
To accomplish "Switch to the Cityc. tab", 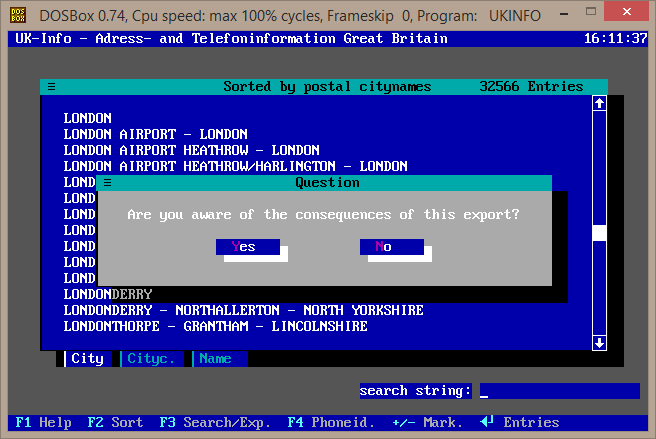I will click(151, 359).
